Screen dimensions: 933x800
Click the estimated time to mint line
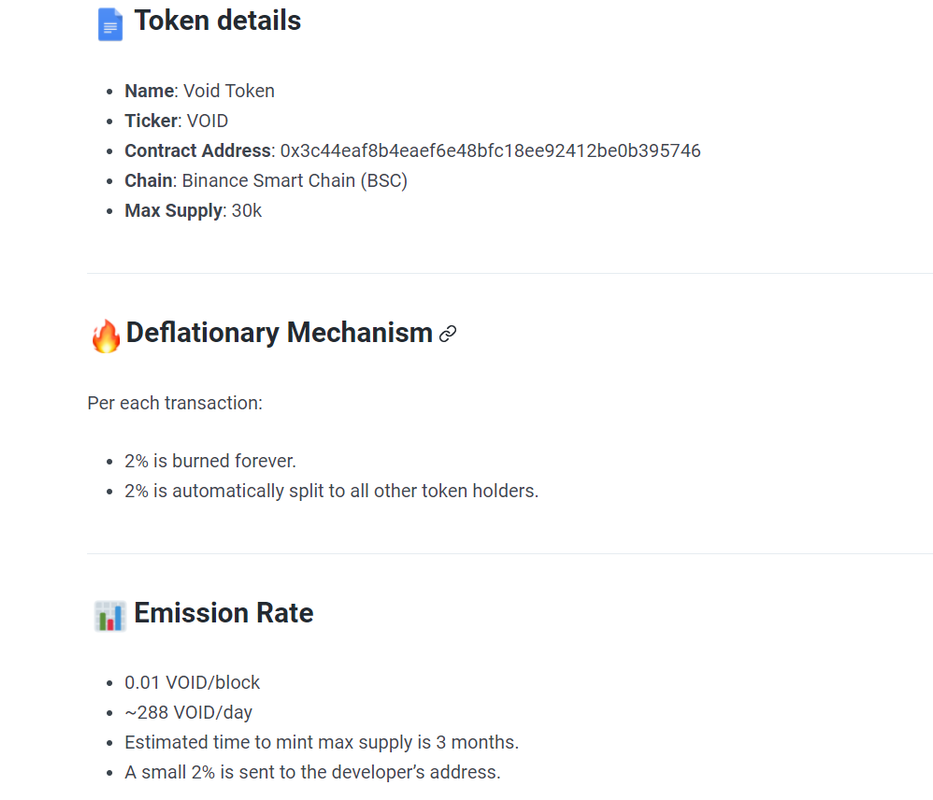tap(321, 743)
